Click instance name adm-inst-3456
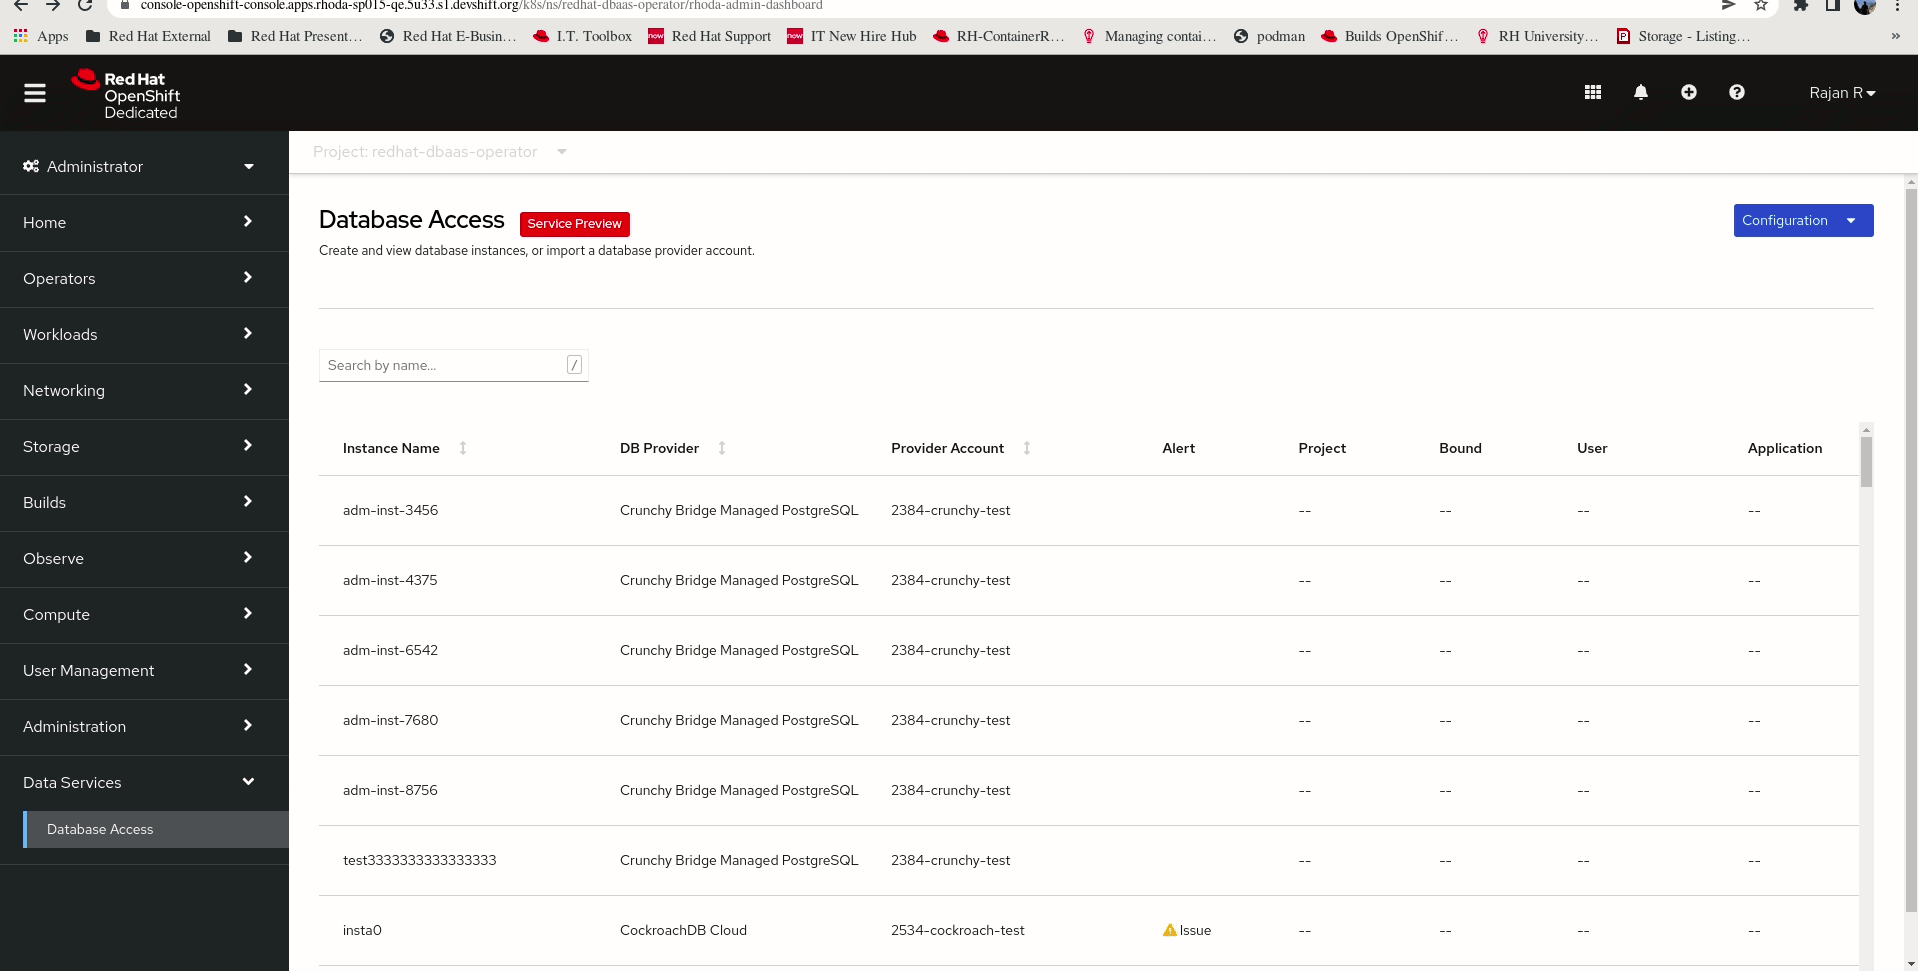The height and width of the screenshot is (971, 1918). tap(390, 510)
